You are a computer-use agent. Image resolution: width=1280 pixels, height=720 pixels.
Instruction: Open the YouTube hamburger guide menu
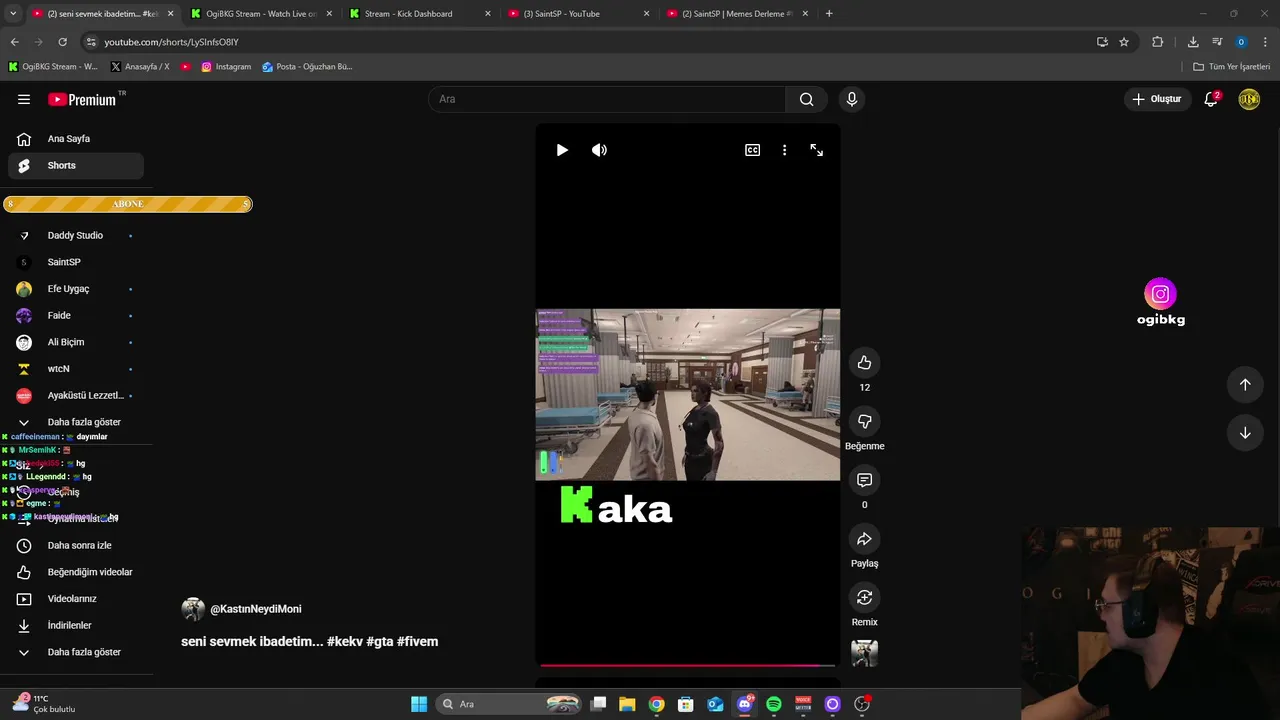(24, 99)
